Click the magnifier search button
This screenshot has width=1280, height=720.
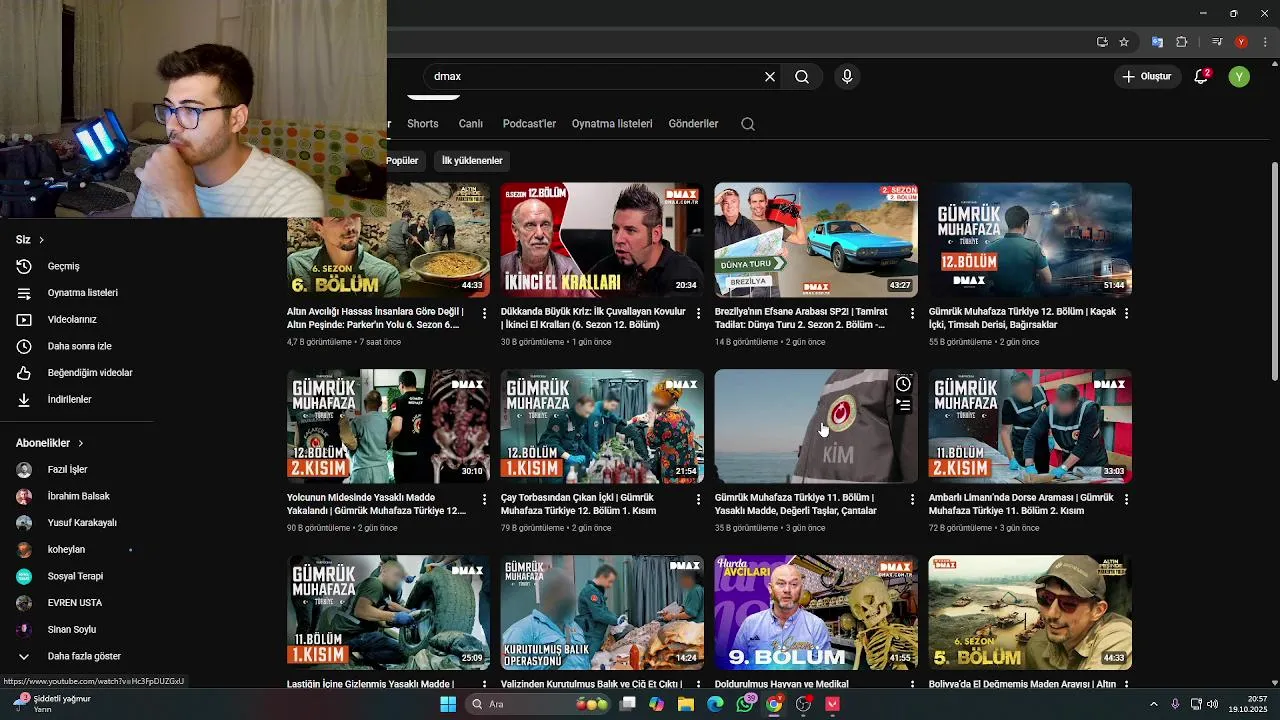(x=802, y=77)
